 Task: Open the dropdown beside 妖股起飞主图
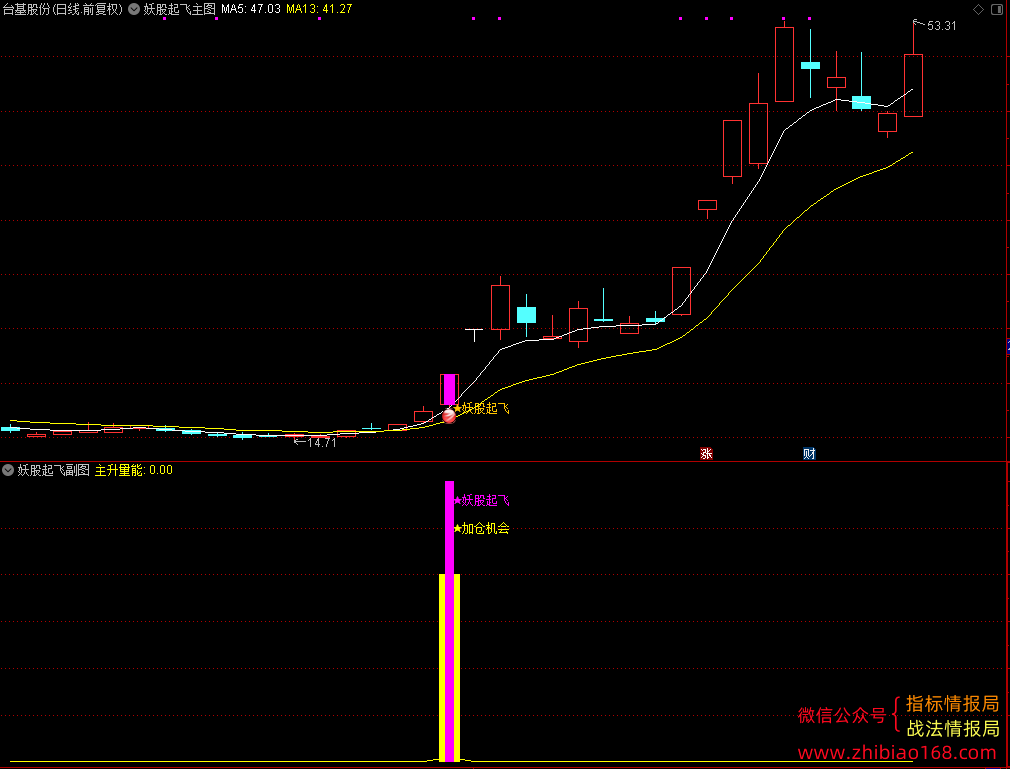click(x=134, y=9)
